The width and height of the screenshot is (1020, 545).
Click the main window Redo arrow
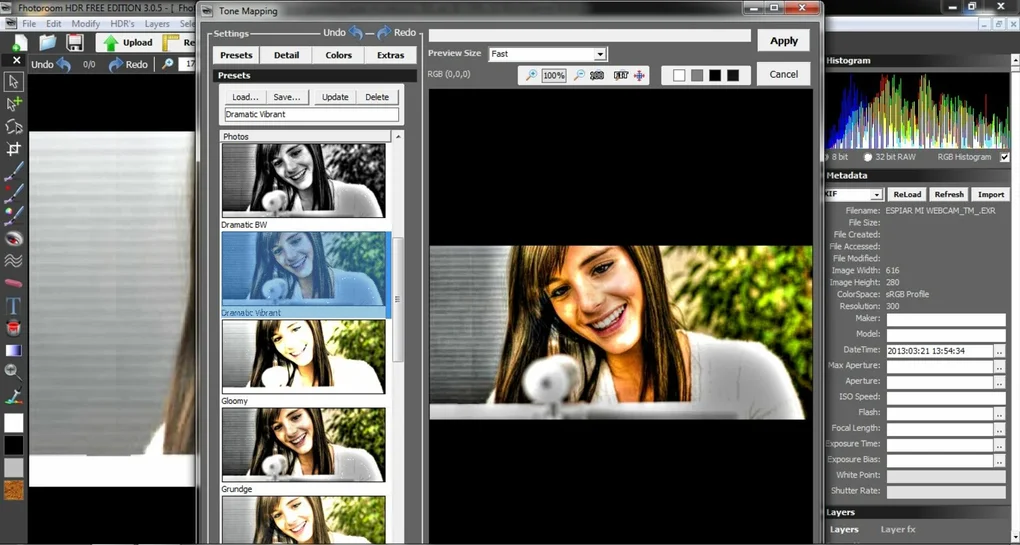pyautogui.click(x=116, y=64)
